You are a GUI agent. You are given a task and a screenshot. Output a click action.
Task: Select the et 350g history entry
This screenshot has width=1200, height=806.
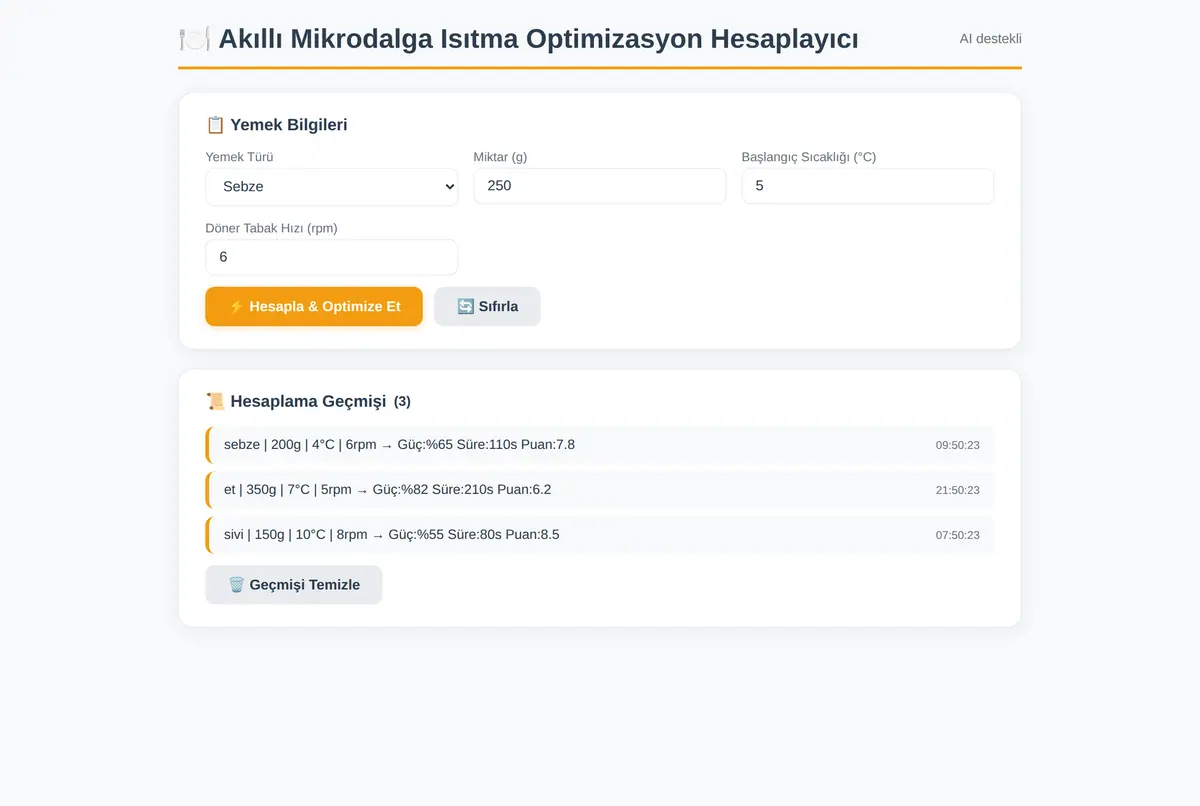tap(600, 490)
